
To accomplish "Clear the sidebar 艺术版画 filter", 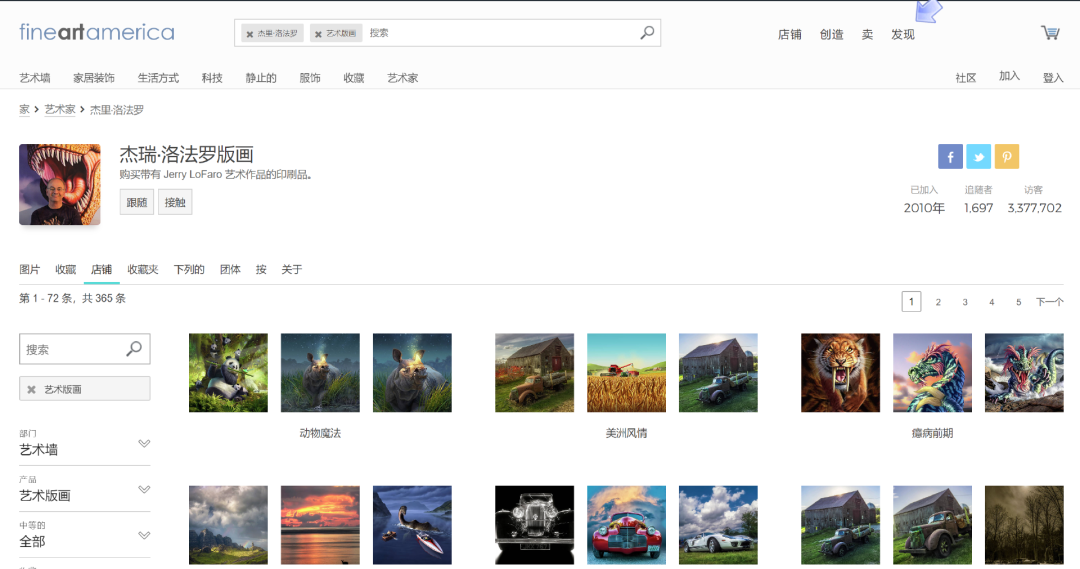I will coord(31,389).
